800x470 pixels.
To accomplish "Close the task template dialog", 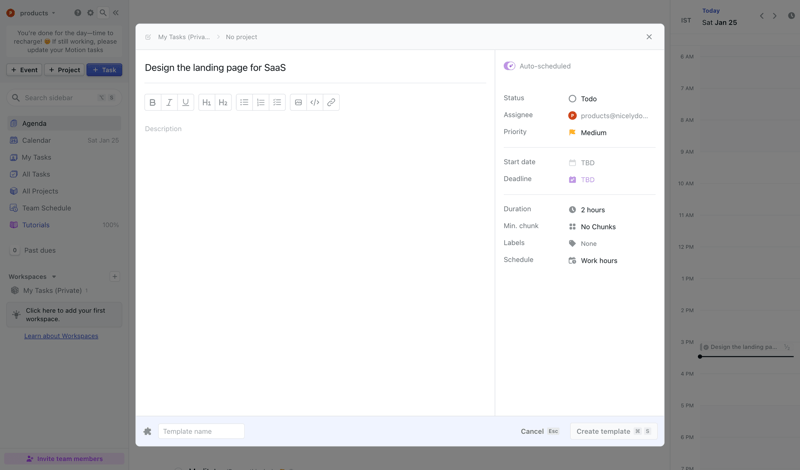I will point(649,37).
